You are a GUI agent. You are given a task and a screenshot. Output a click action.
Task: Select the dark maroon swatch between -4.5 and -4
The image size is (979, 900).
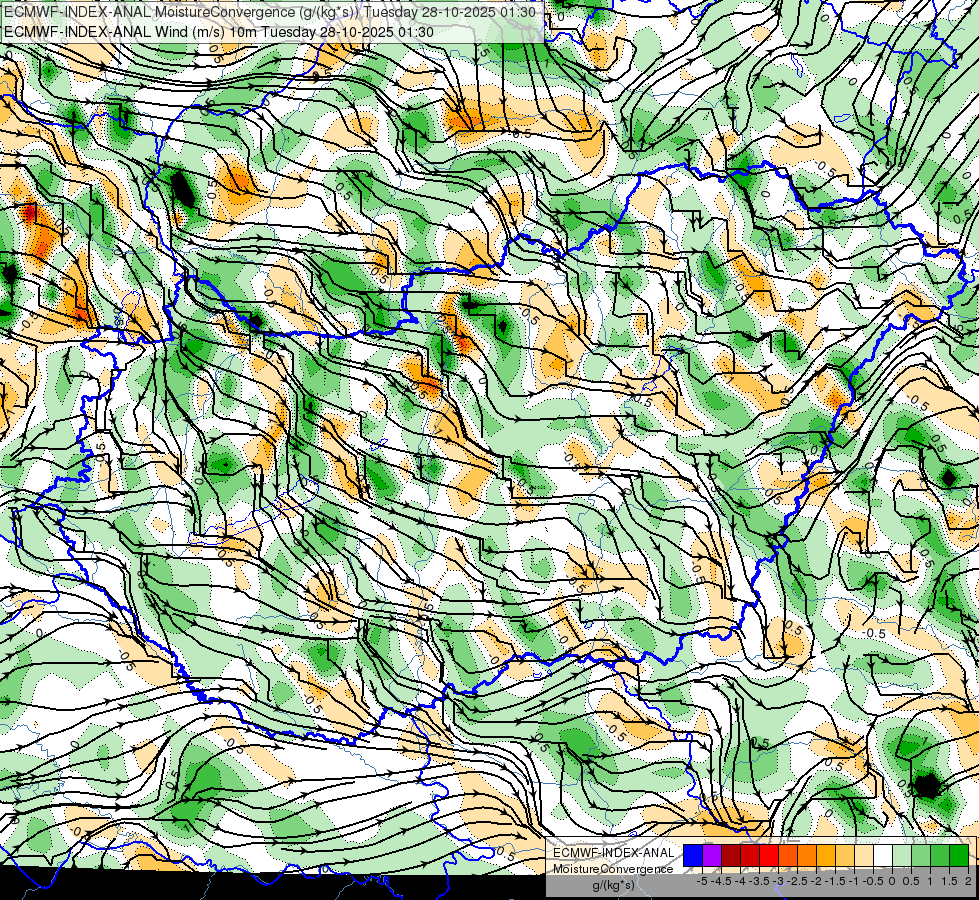pyautogui.click(x=731, y=855)
